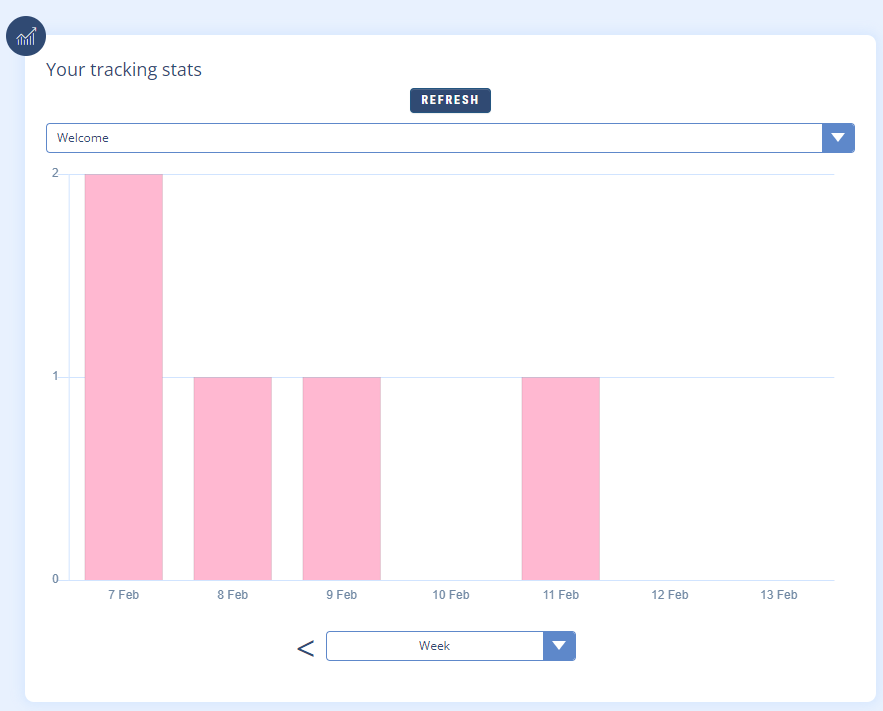
Task: Open the Welcome dropdown arrow
Action: point(837,138)
